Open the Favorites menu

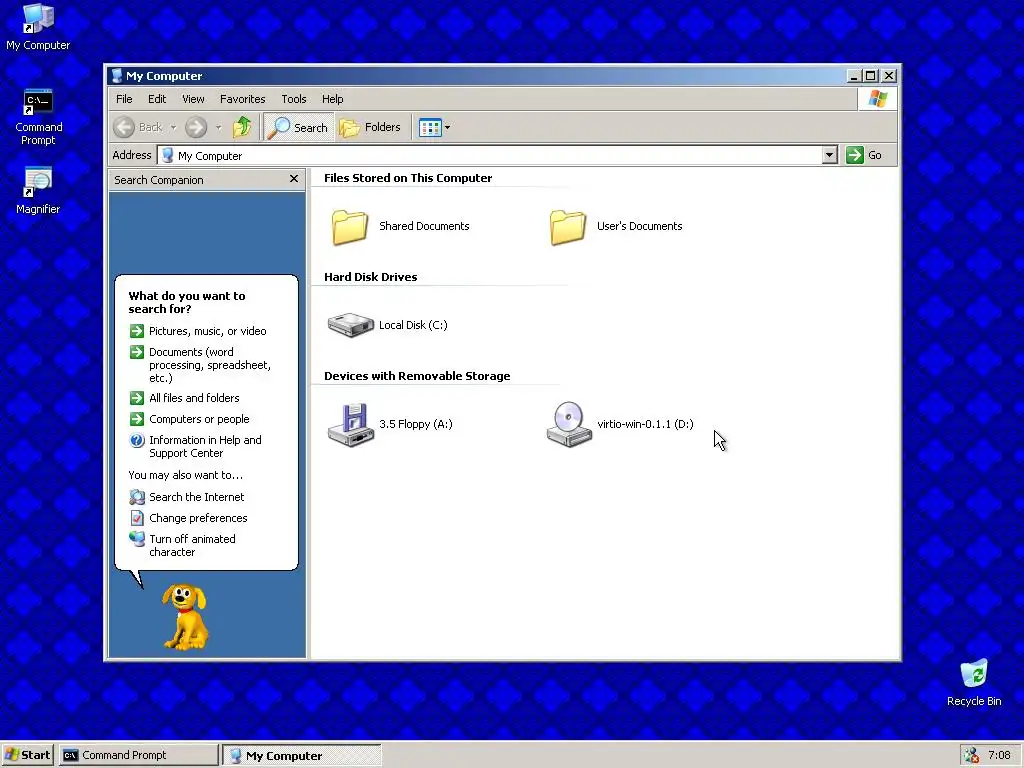pos(242,99)
